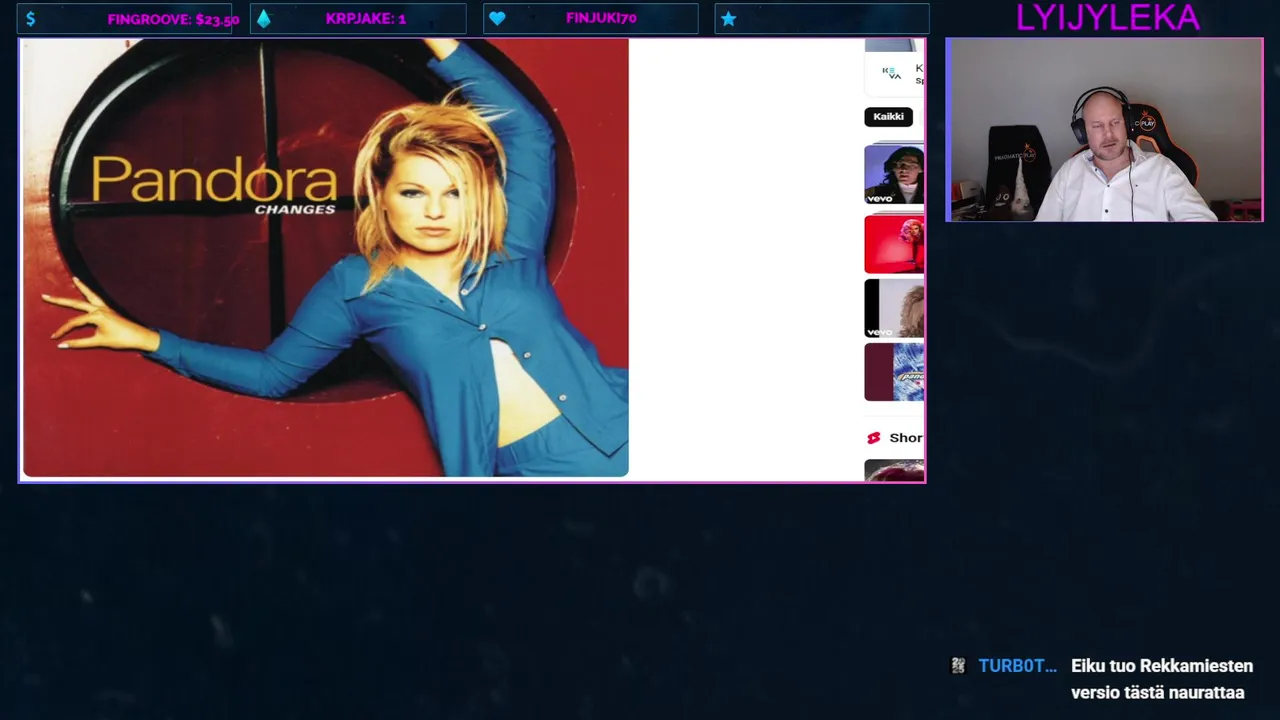
Task: Click the TURB0T chat username
Action: click(x=1017, y=666)
